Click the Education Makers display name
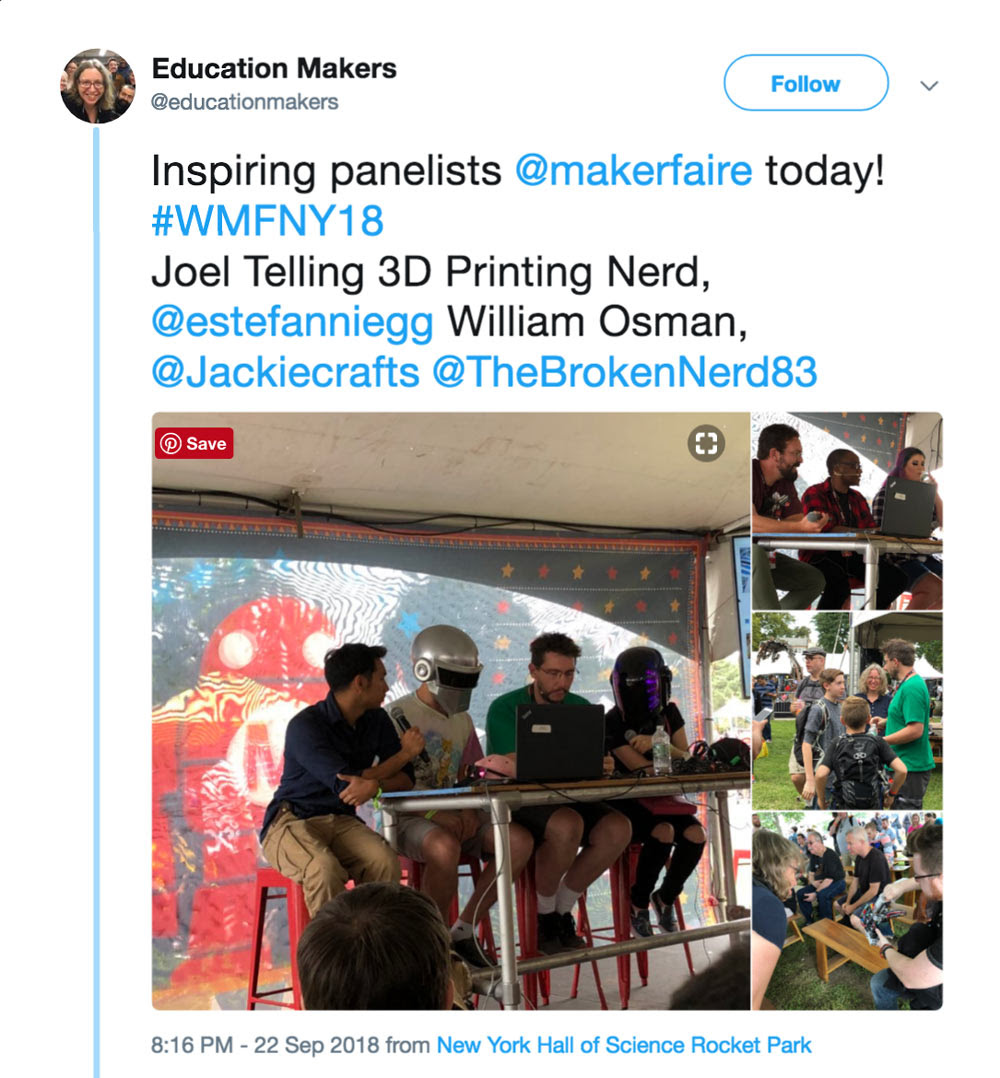The width and height of the screenshot is (1000, 1078). [x=274, y=69]
